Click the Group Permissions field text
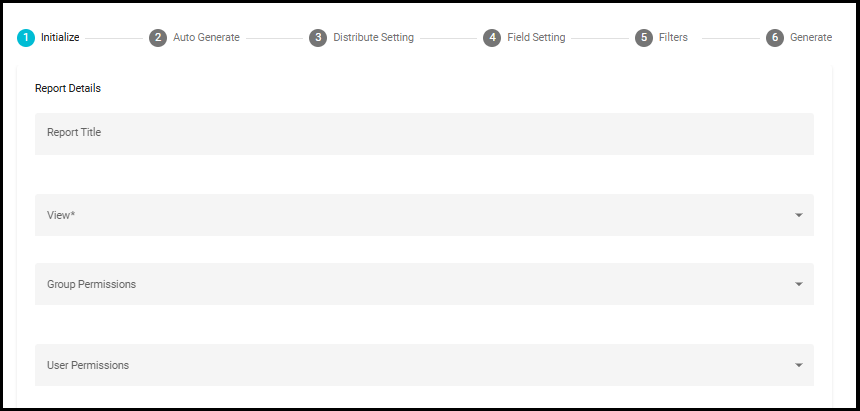The width and height of the screenshot is (860, 411). point(92,284)
